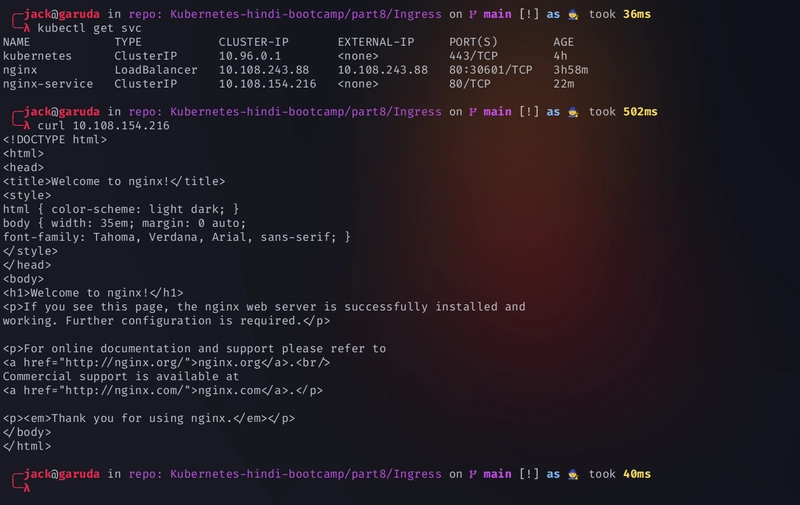800x505 pixels.
Task: Click the '443/TCP' port value
Action: coord(473,56)
